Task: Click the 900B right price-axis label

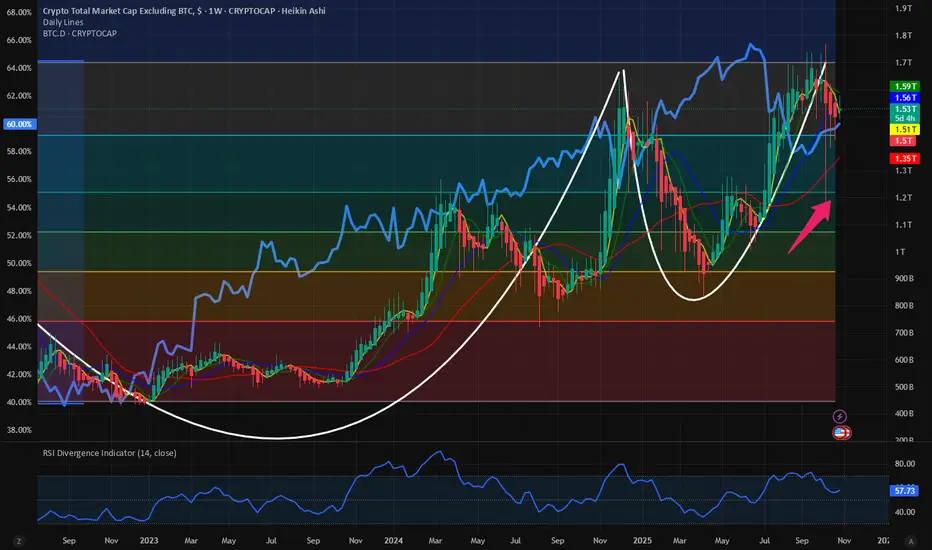Action: (x=905, y=279)
